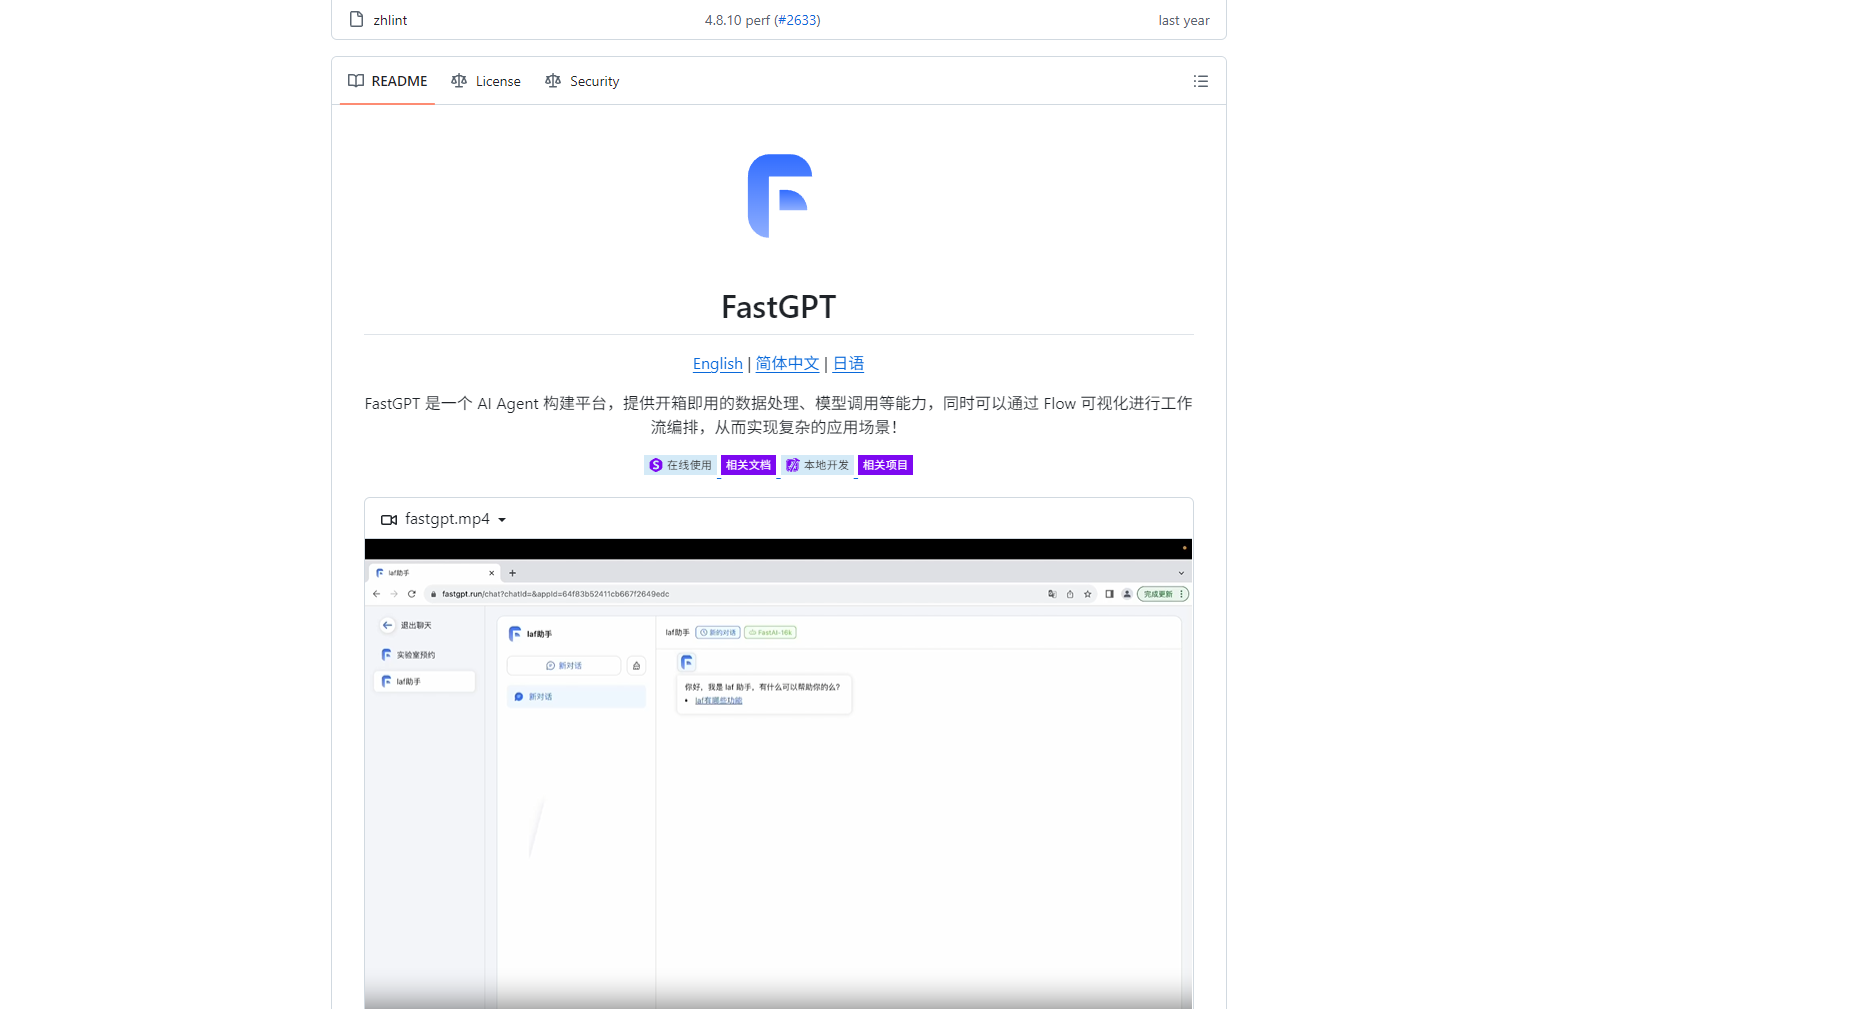
Task: Click the 退出聊天 back arrow in video
Action: [387, 625]
